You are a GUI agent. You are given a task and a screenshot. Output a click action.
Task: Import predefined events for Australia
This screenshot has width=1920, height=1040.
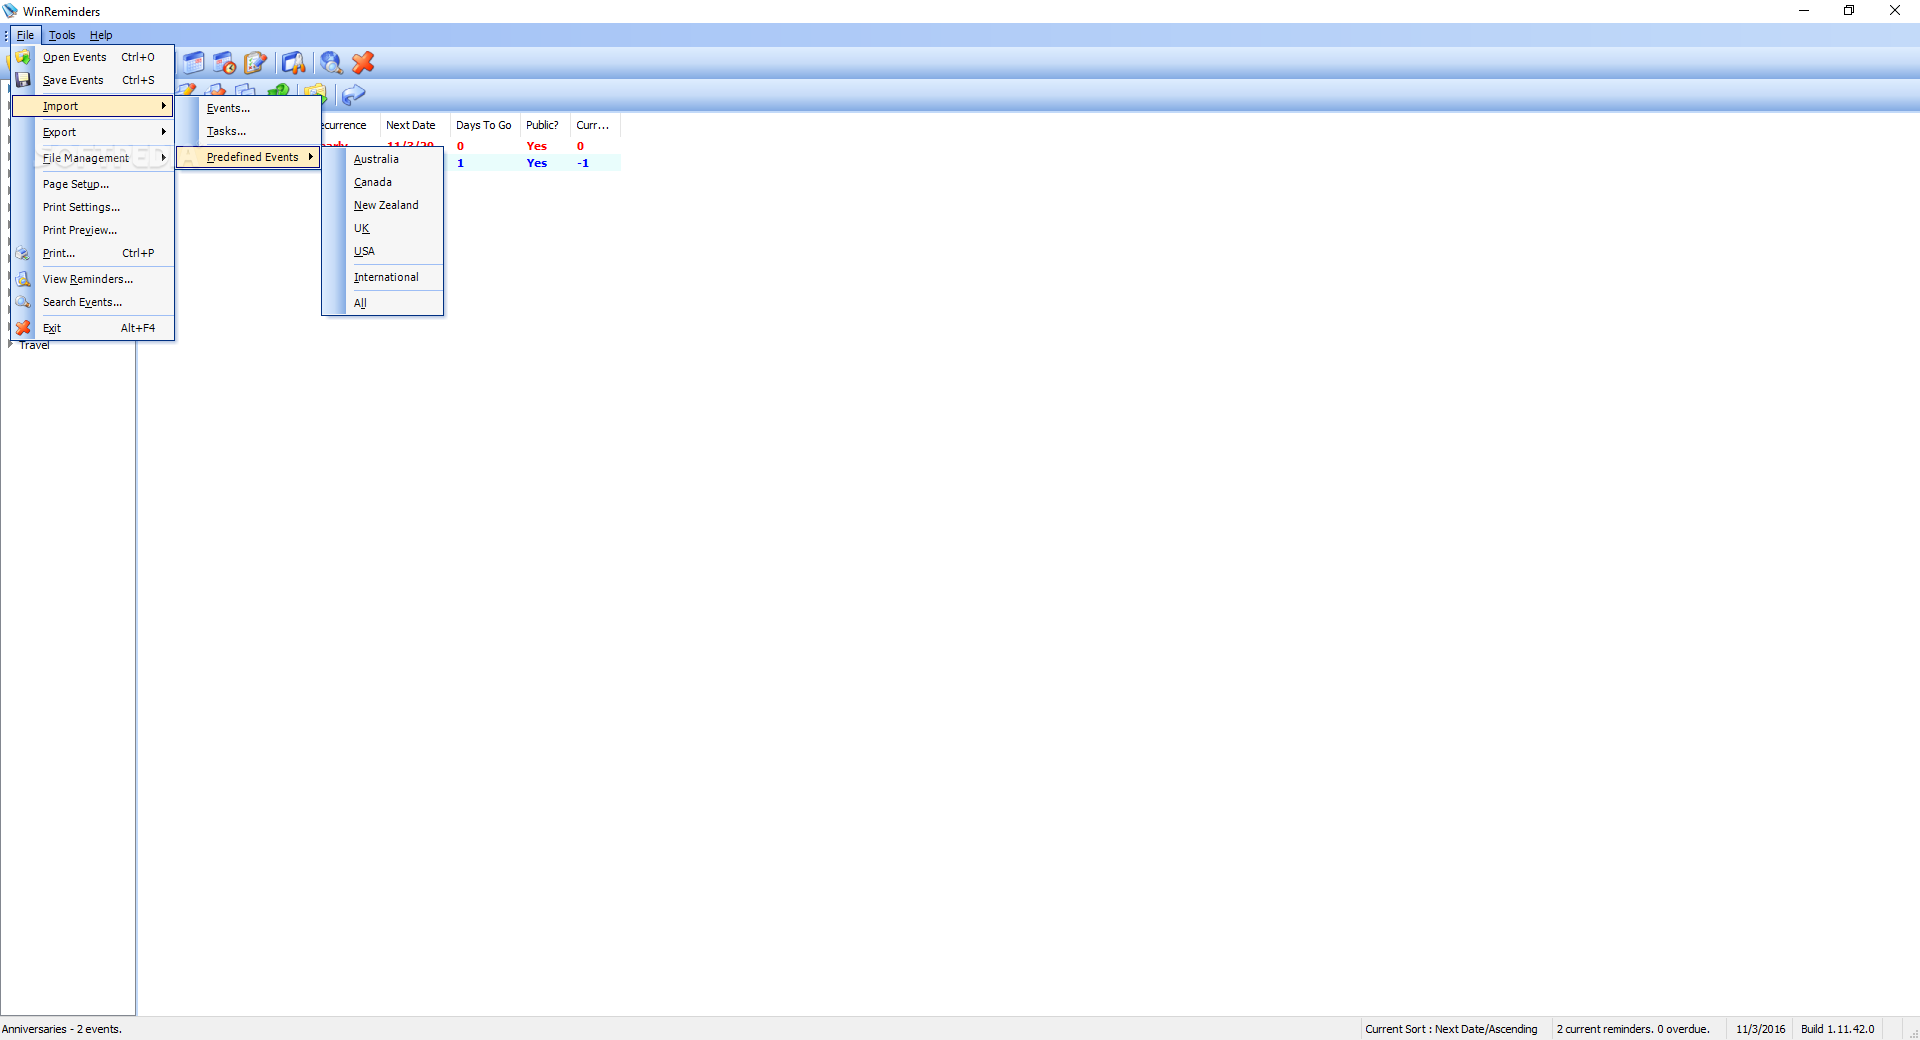tap(383, 159)
